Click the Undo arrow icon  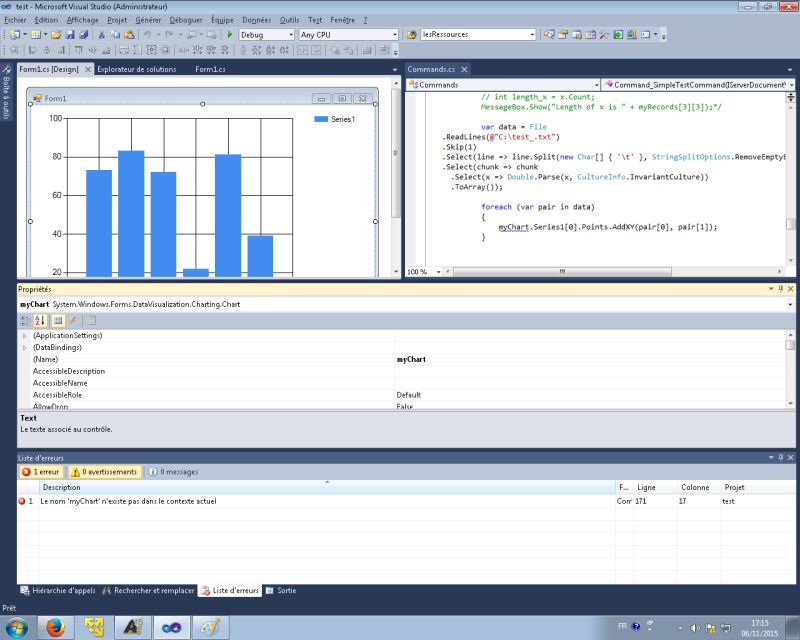147,34
